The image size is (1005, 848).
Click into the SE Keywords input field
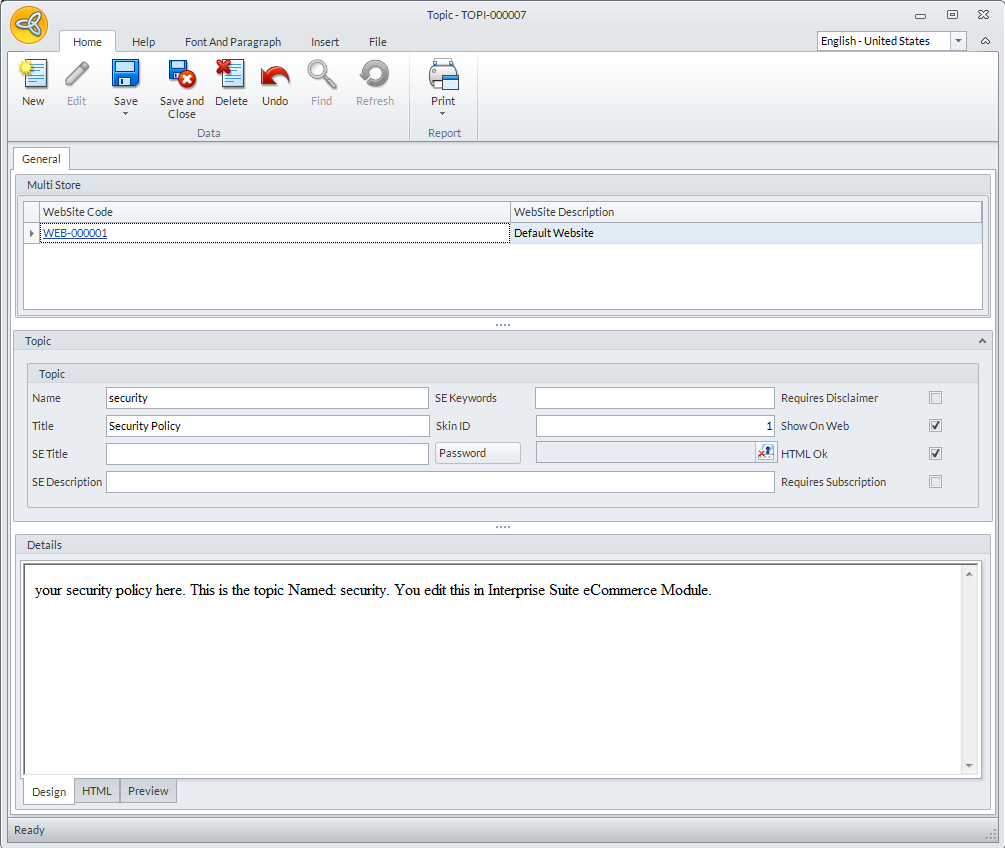pos(655,398)
